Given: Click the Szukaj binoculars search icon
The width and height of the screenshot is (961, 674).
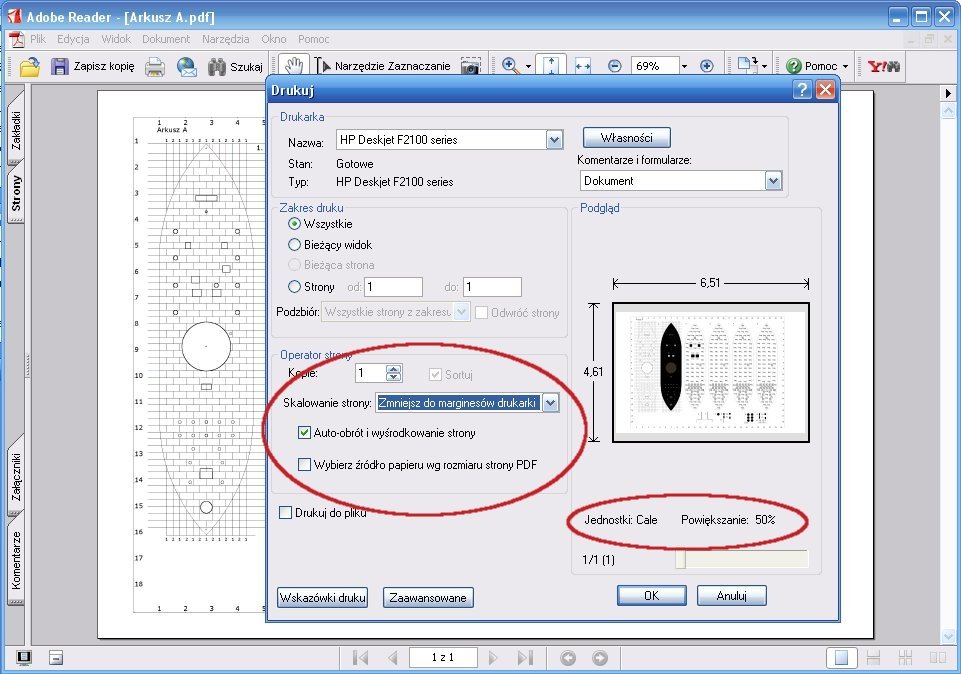Looking at the screenshot, I should point(218,67).
